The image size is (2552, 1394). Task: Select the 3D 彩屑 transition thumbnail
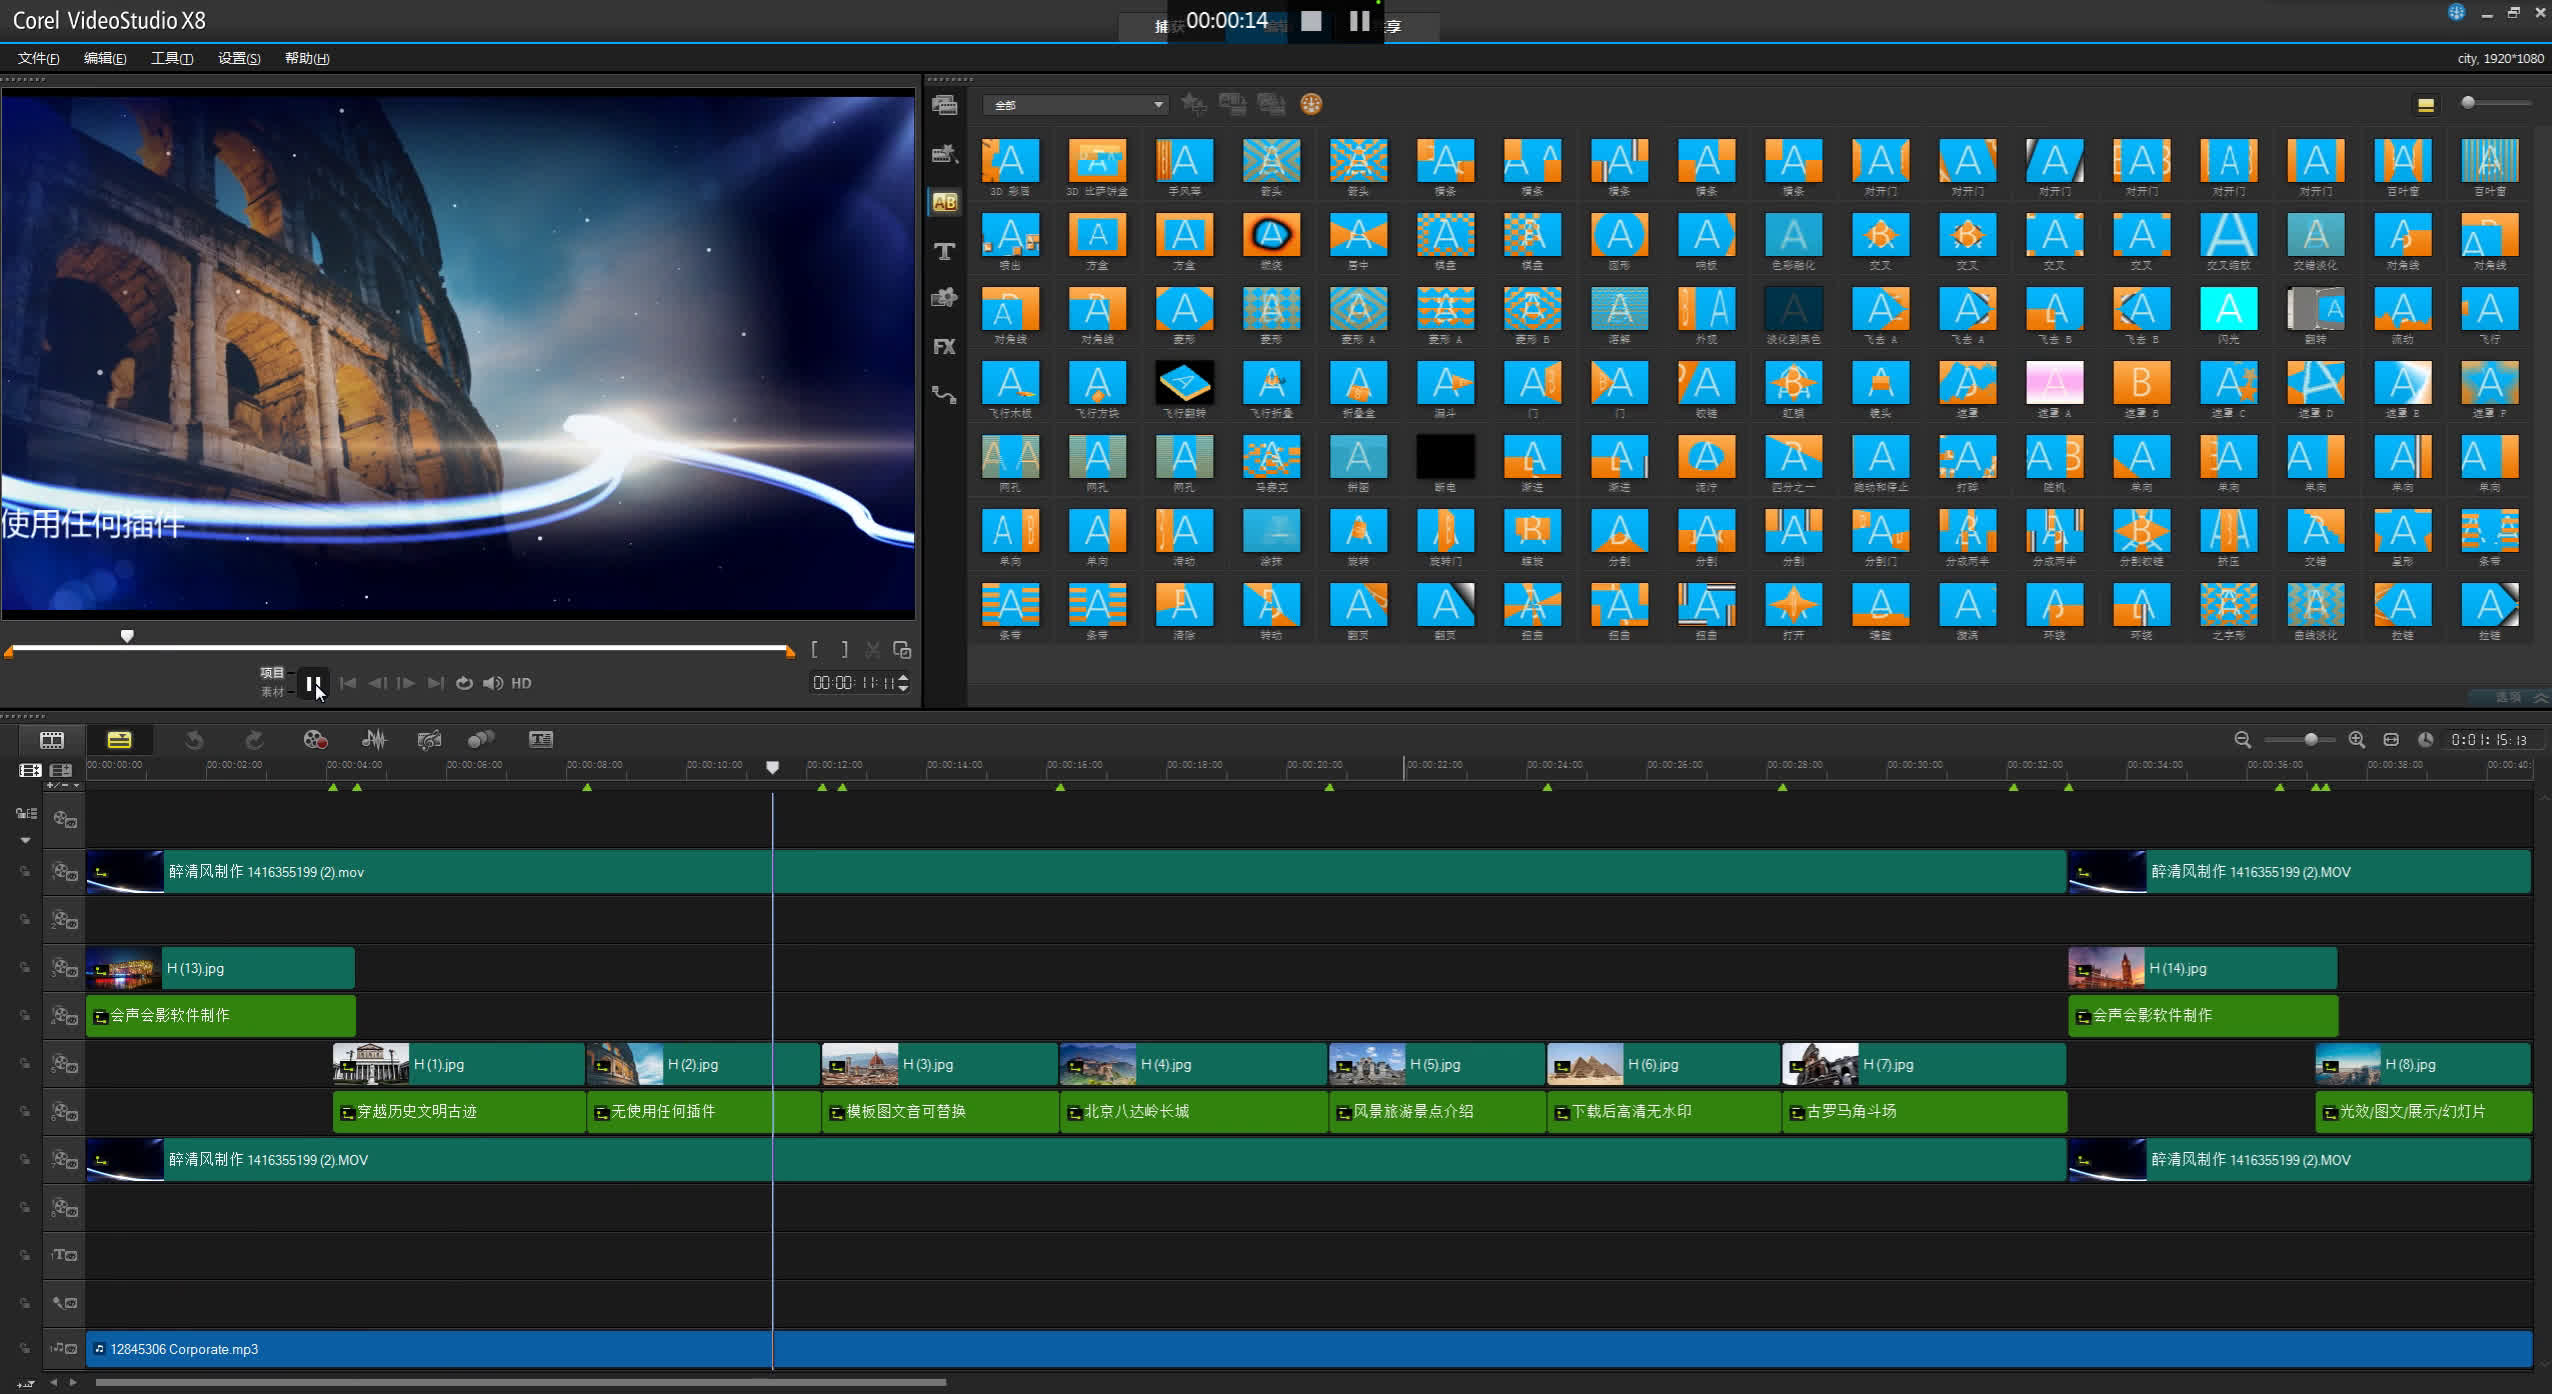pos(1010,167)
